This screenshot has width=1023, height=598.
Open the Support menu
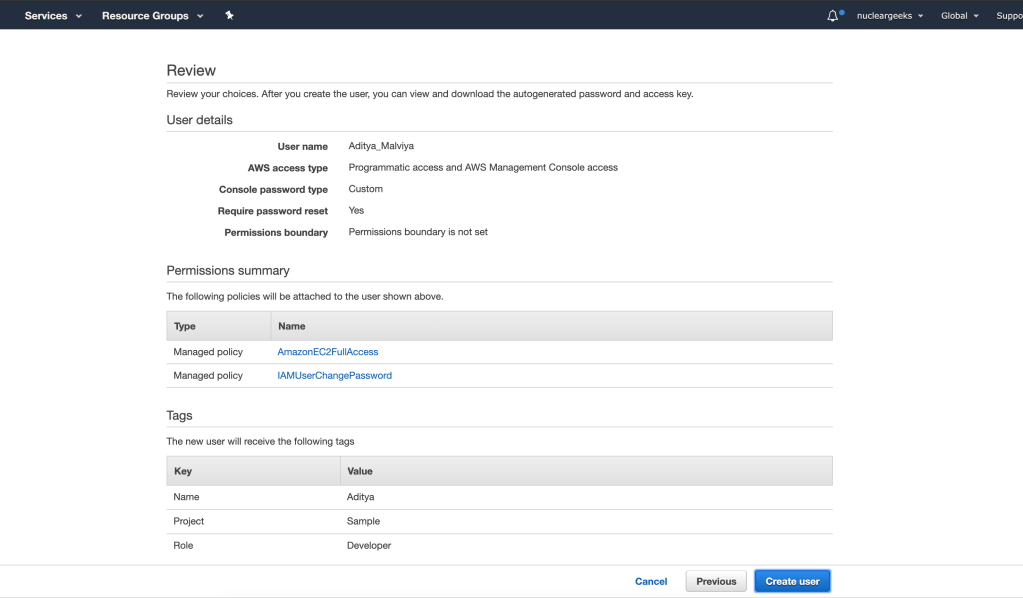1008,16
